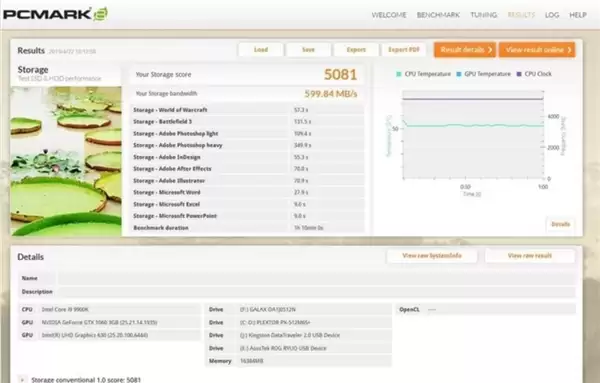This screenshot has width=600, height=383.
Task: Click the Load results button
Action: click(261, 50)
